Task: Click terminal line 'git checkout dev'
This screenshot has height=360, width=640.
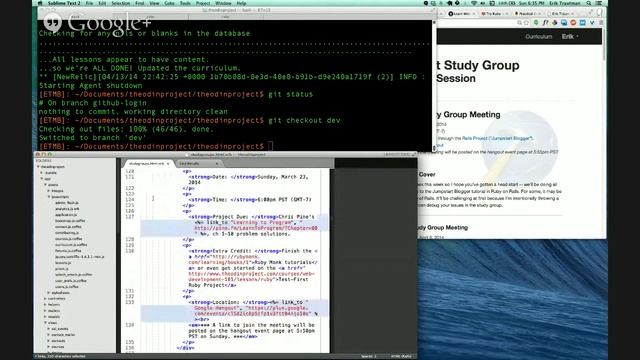Action: [x=304, y=120]
